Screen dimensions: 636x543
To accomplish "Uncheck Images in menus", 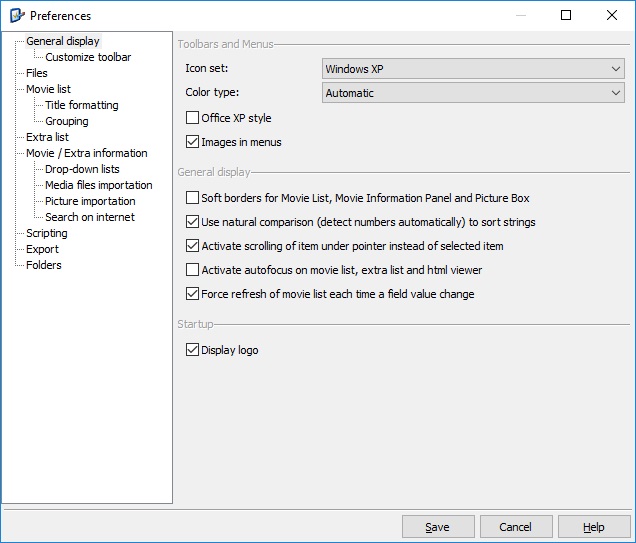I will [x=193, y=142].
